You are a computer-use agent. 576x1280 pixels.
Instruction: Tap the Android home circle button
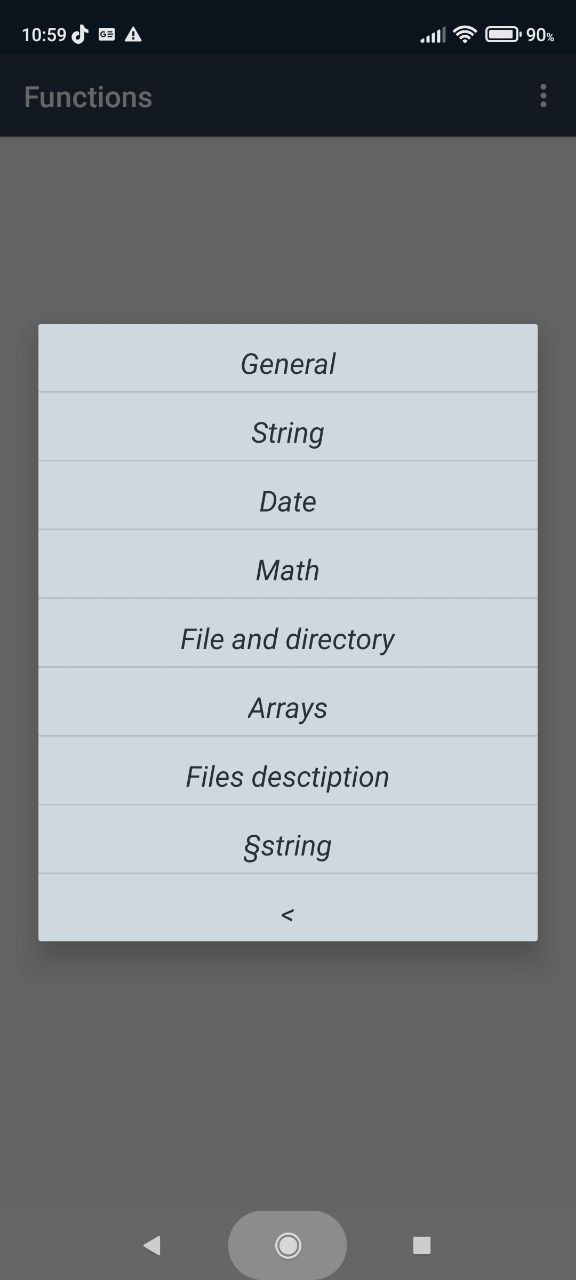[288, 1245]
